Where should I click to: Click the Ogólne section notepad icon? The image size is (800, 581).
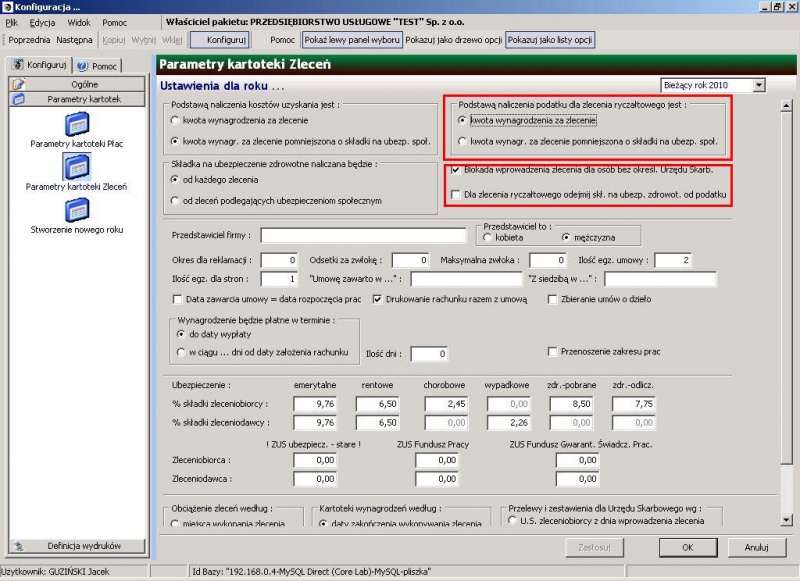tap(18, 84)
